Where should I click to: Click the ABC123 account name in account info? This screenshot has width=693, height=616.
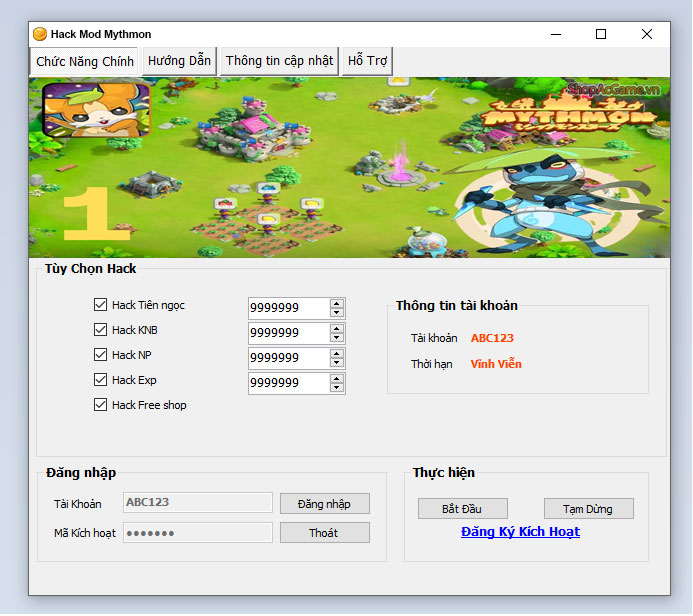pyautogui.click(x=492, y=338)
